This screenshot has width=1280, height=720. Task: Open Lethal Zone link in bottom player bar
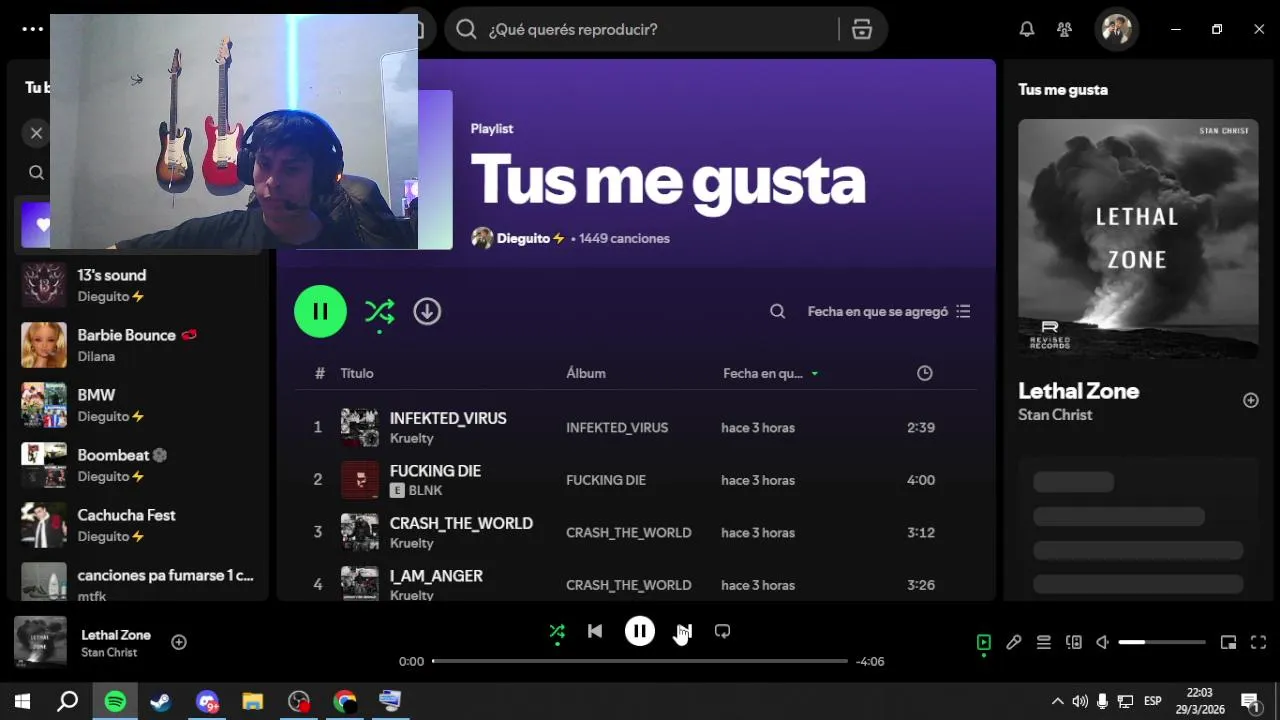tap(116, 635)
